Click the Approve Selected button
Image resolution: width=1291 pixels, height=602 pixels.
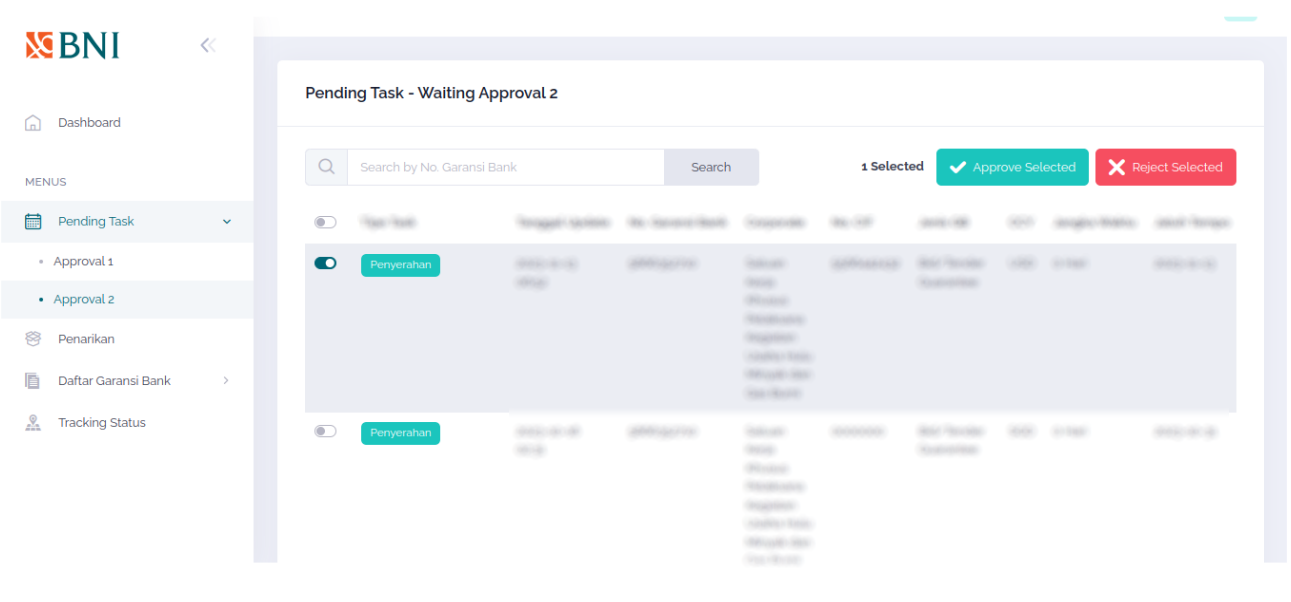coord(1011,167)
